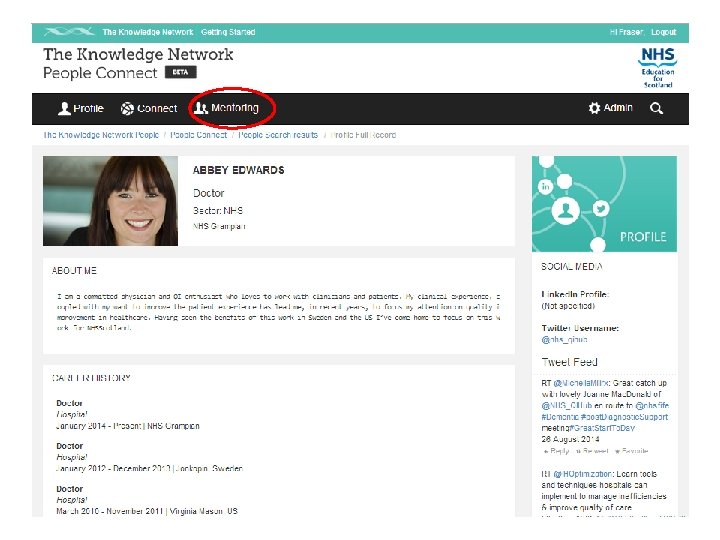The height and width of the screenshot is (540, 720).
Task: Click the PROFILE banner image
Action: click(604, 204)
